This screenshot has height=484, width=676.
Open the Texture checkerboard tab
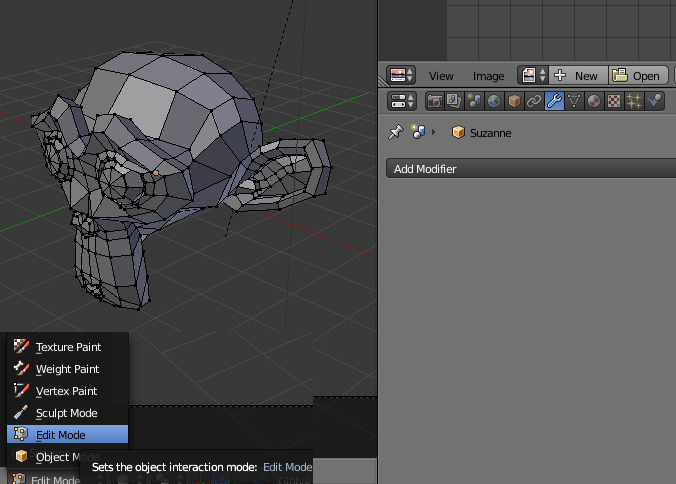coord(614,101)
